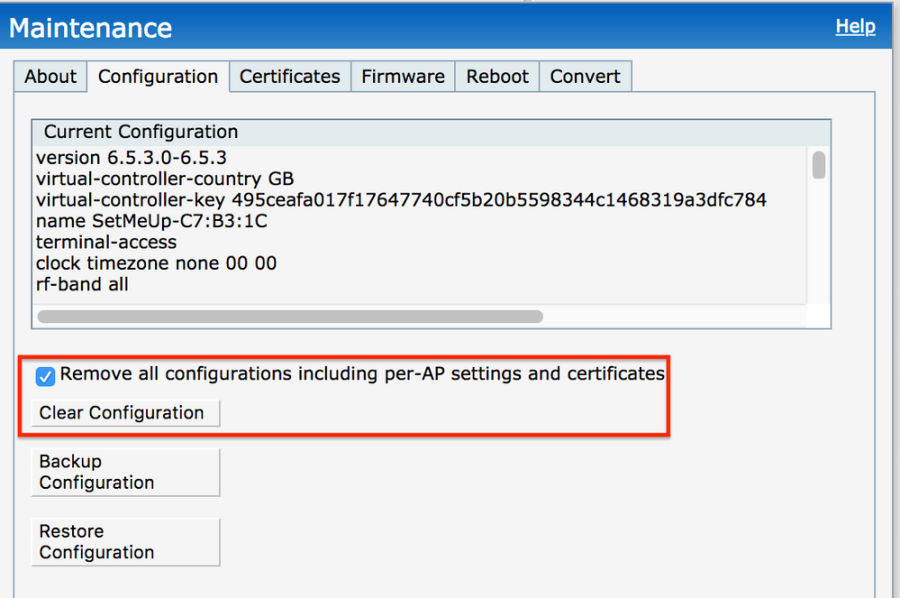Select the Configuration tab
The height and width of the screenshot is (598, 900).
click(x=158, y=77)
